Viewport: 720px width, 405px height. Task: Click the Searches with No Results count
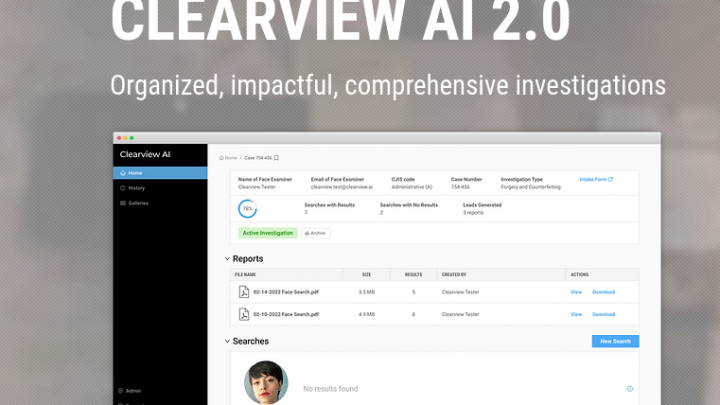(x=382, y=213)
